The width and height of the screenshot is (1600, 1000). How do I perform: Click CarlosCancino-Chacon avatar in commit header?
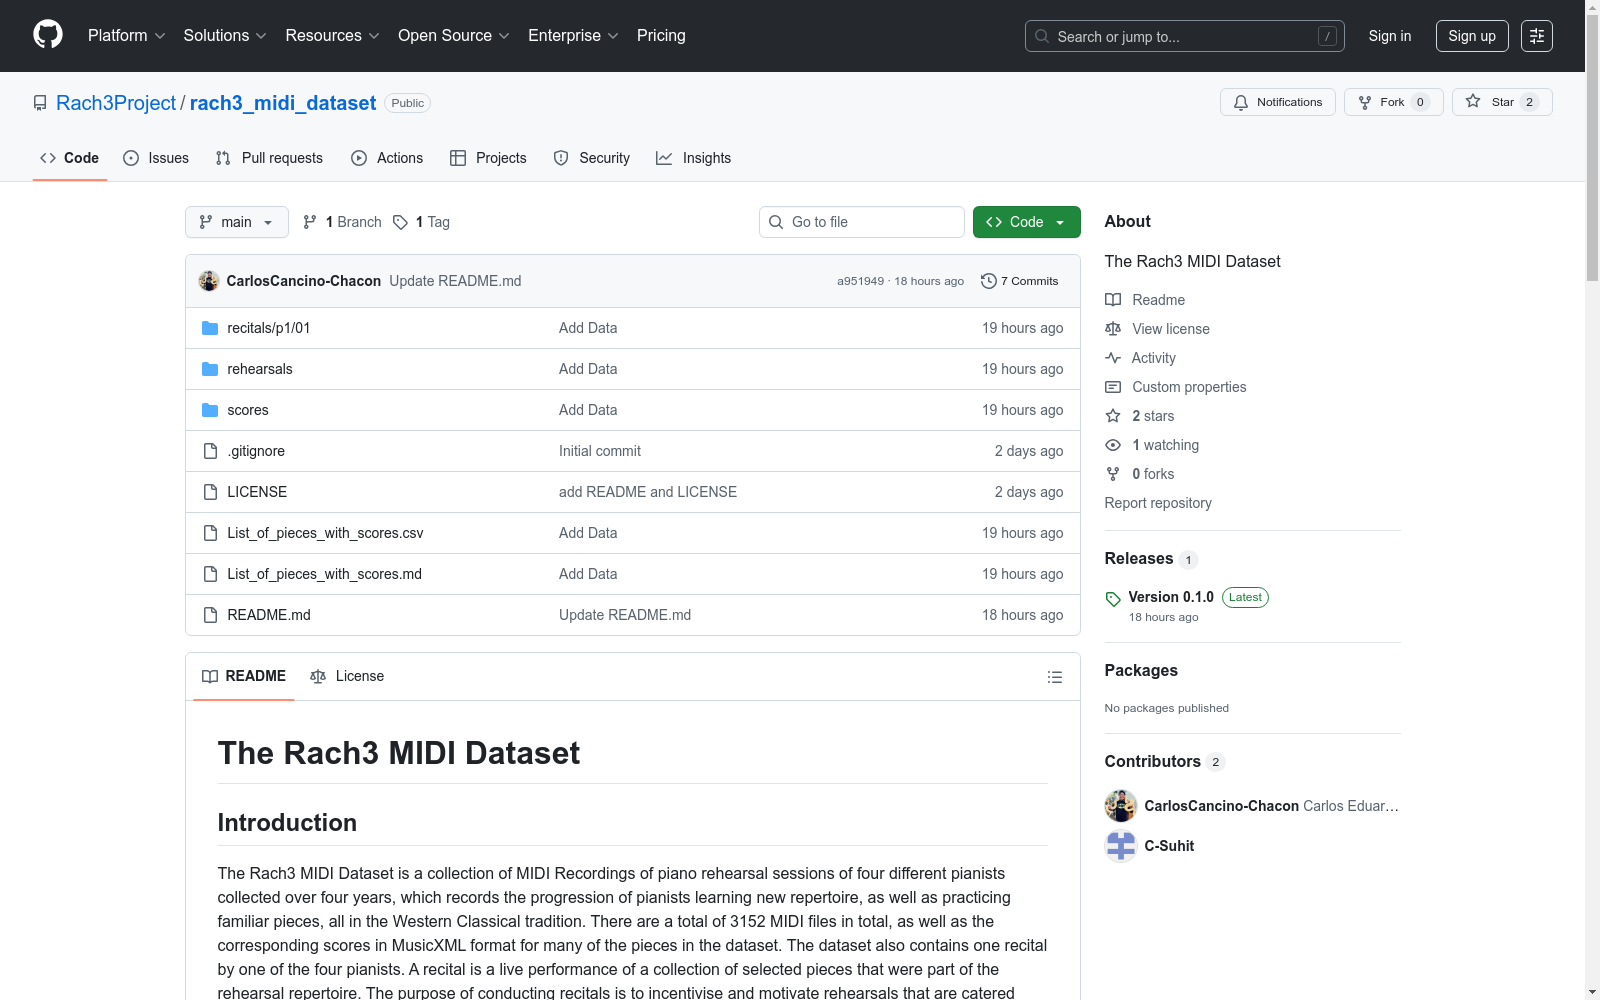point(209,281)
